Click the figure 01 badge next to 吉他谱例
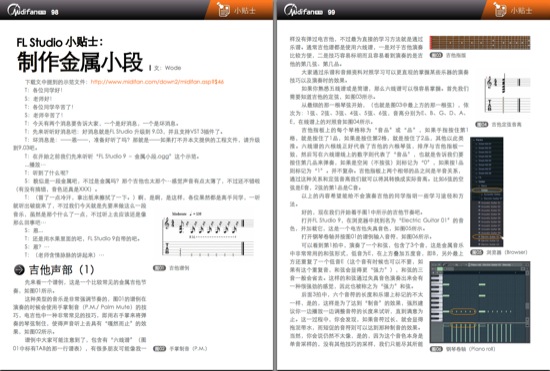550x371 pixels. 159,268
